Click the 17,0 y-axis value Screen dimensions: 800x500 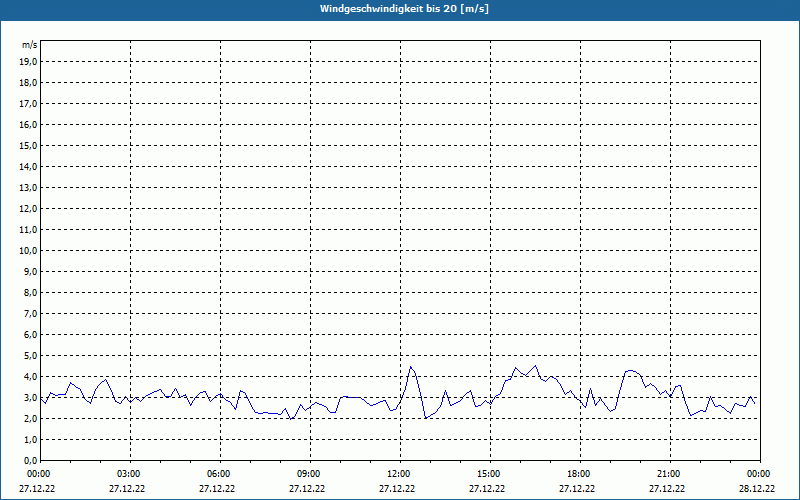(29, 103)
